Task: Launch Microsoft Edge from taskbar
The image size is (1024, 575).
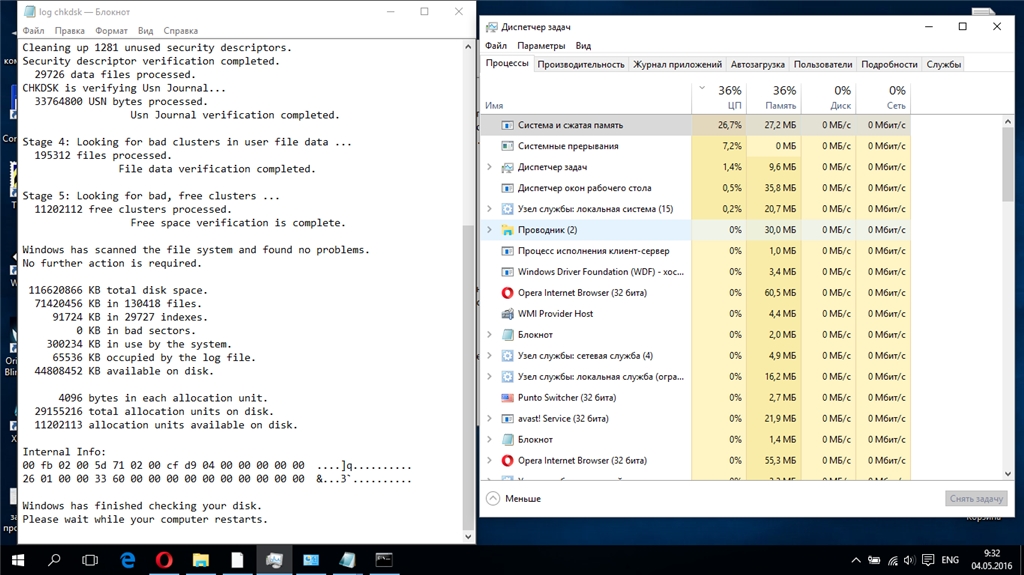Action: (128, 560)
